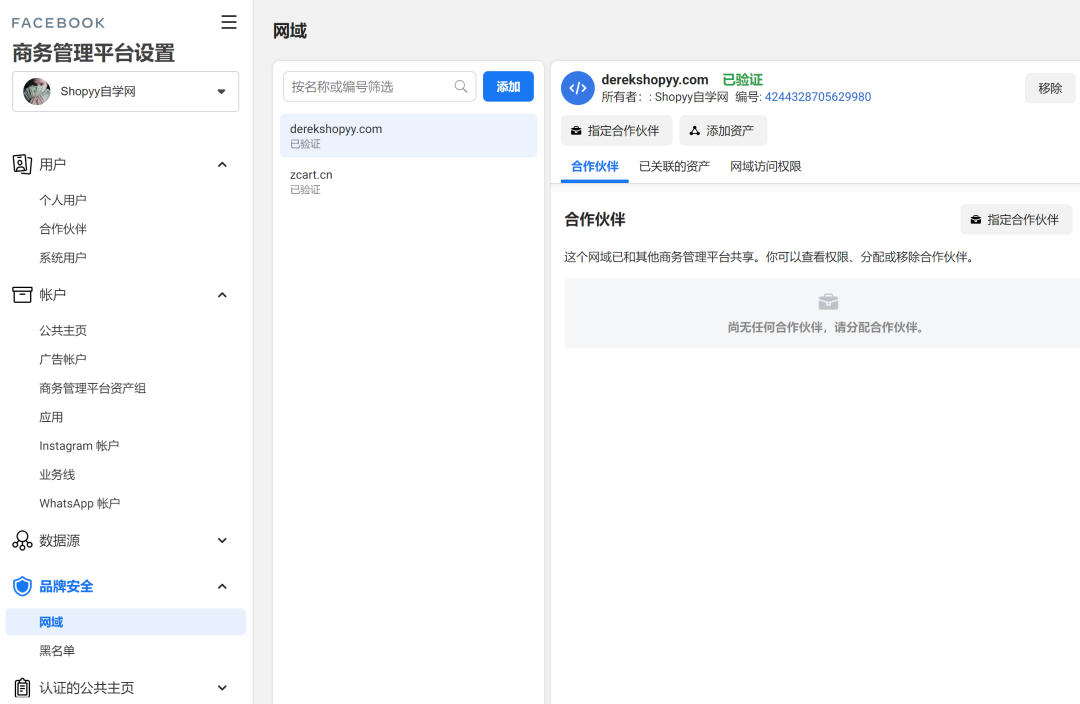Click 指定合作伙伴 button in partner section
1080x704 pixels.
click(x=1016, y=220)
